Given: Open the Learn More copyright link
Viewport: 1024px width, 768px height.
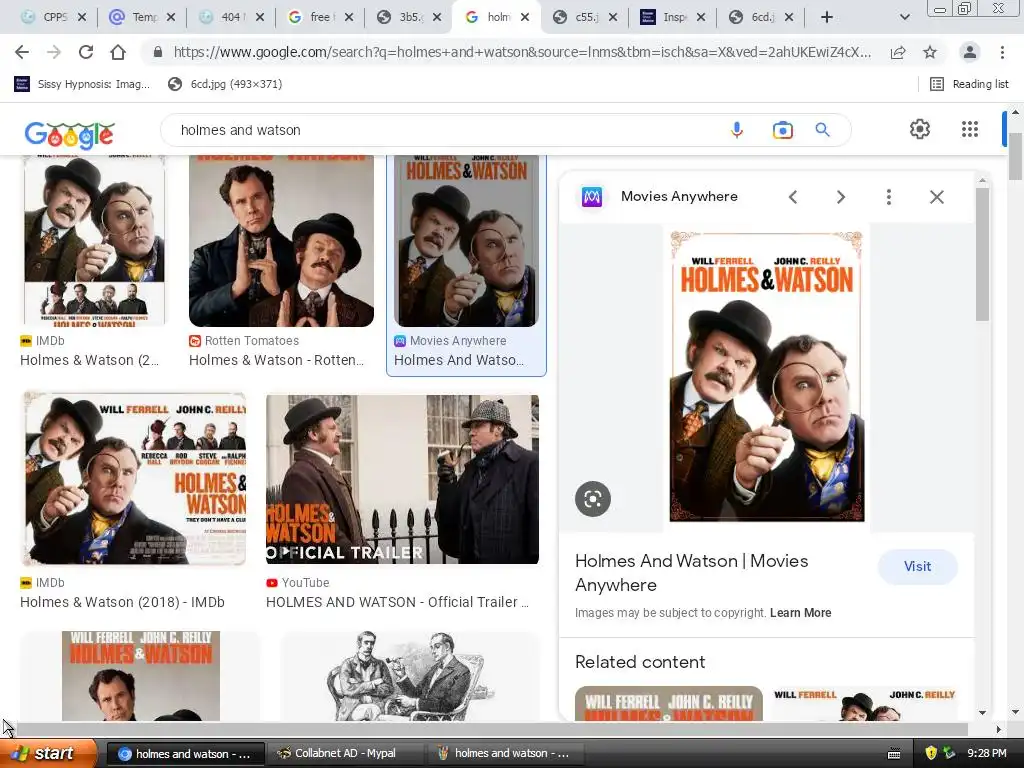Looking at the screenshot, I should point(801,613).
